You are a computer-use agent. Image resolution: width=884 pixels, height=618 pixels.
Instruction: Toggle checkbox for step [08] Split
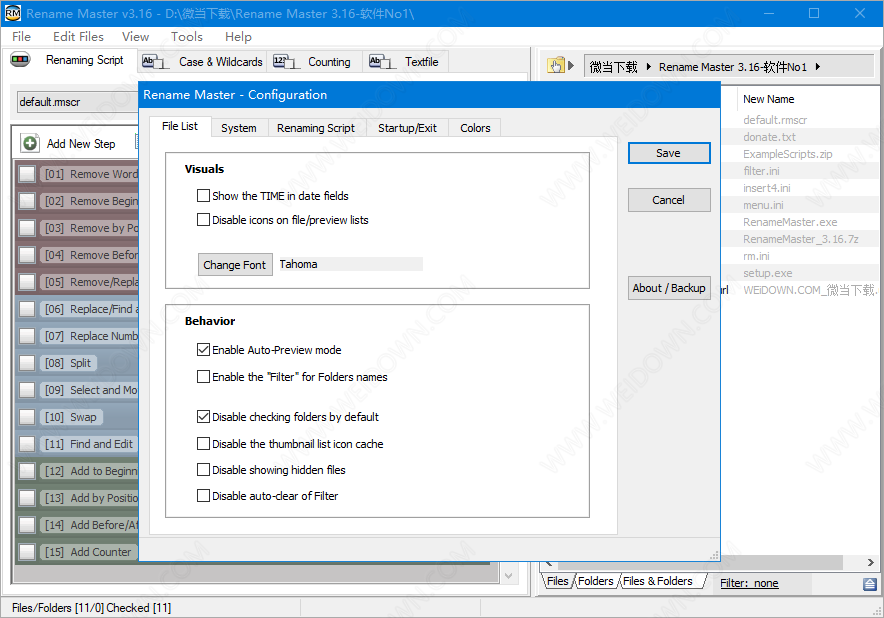(x=27, y=363)
